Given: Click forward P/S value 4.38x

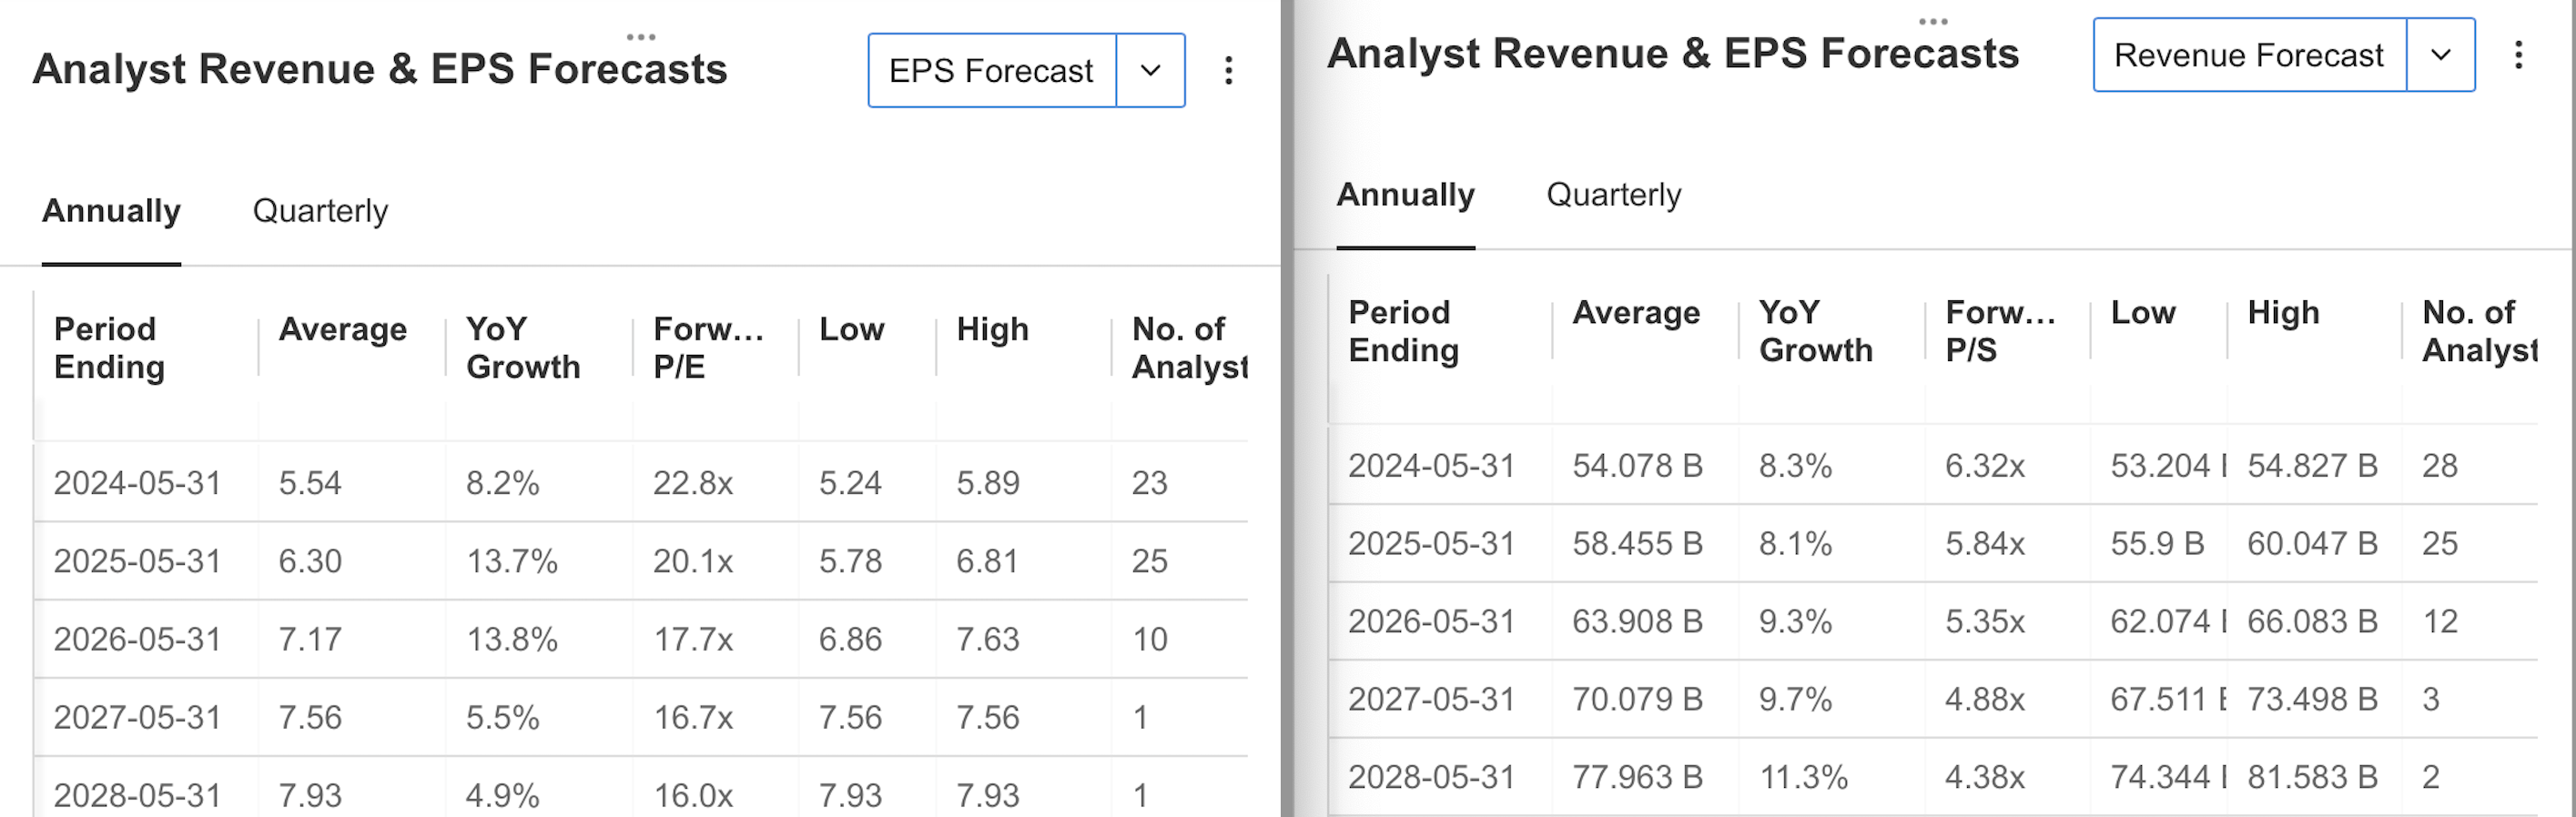Looking at the screenshot, I should click(1985, 777).
